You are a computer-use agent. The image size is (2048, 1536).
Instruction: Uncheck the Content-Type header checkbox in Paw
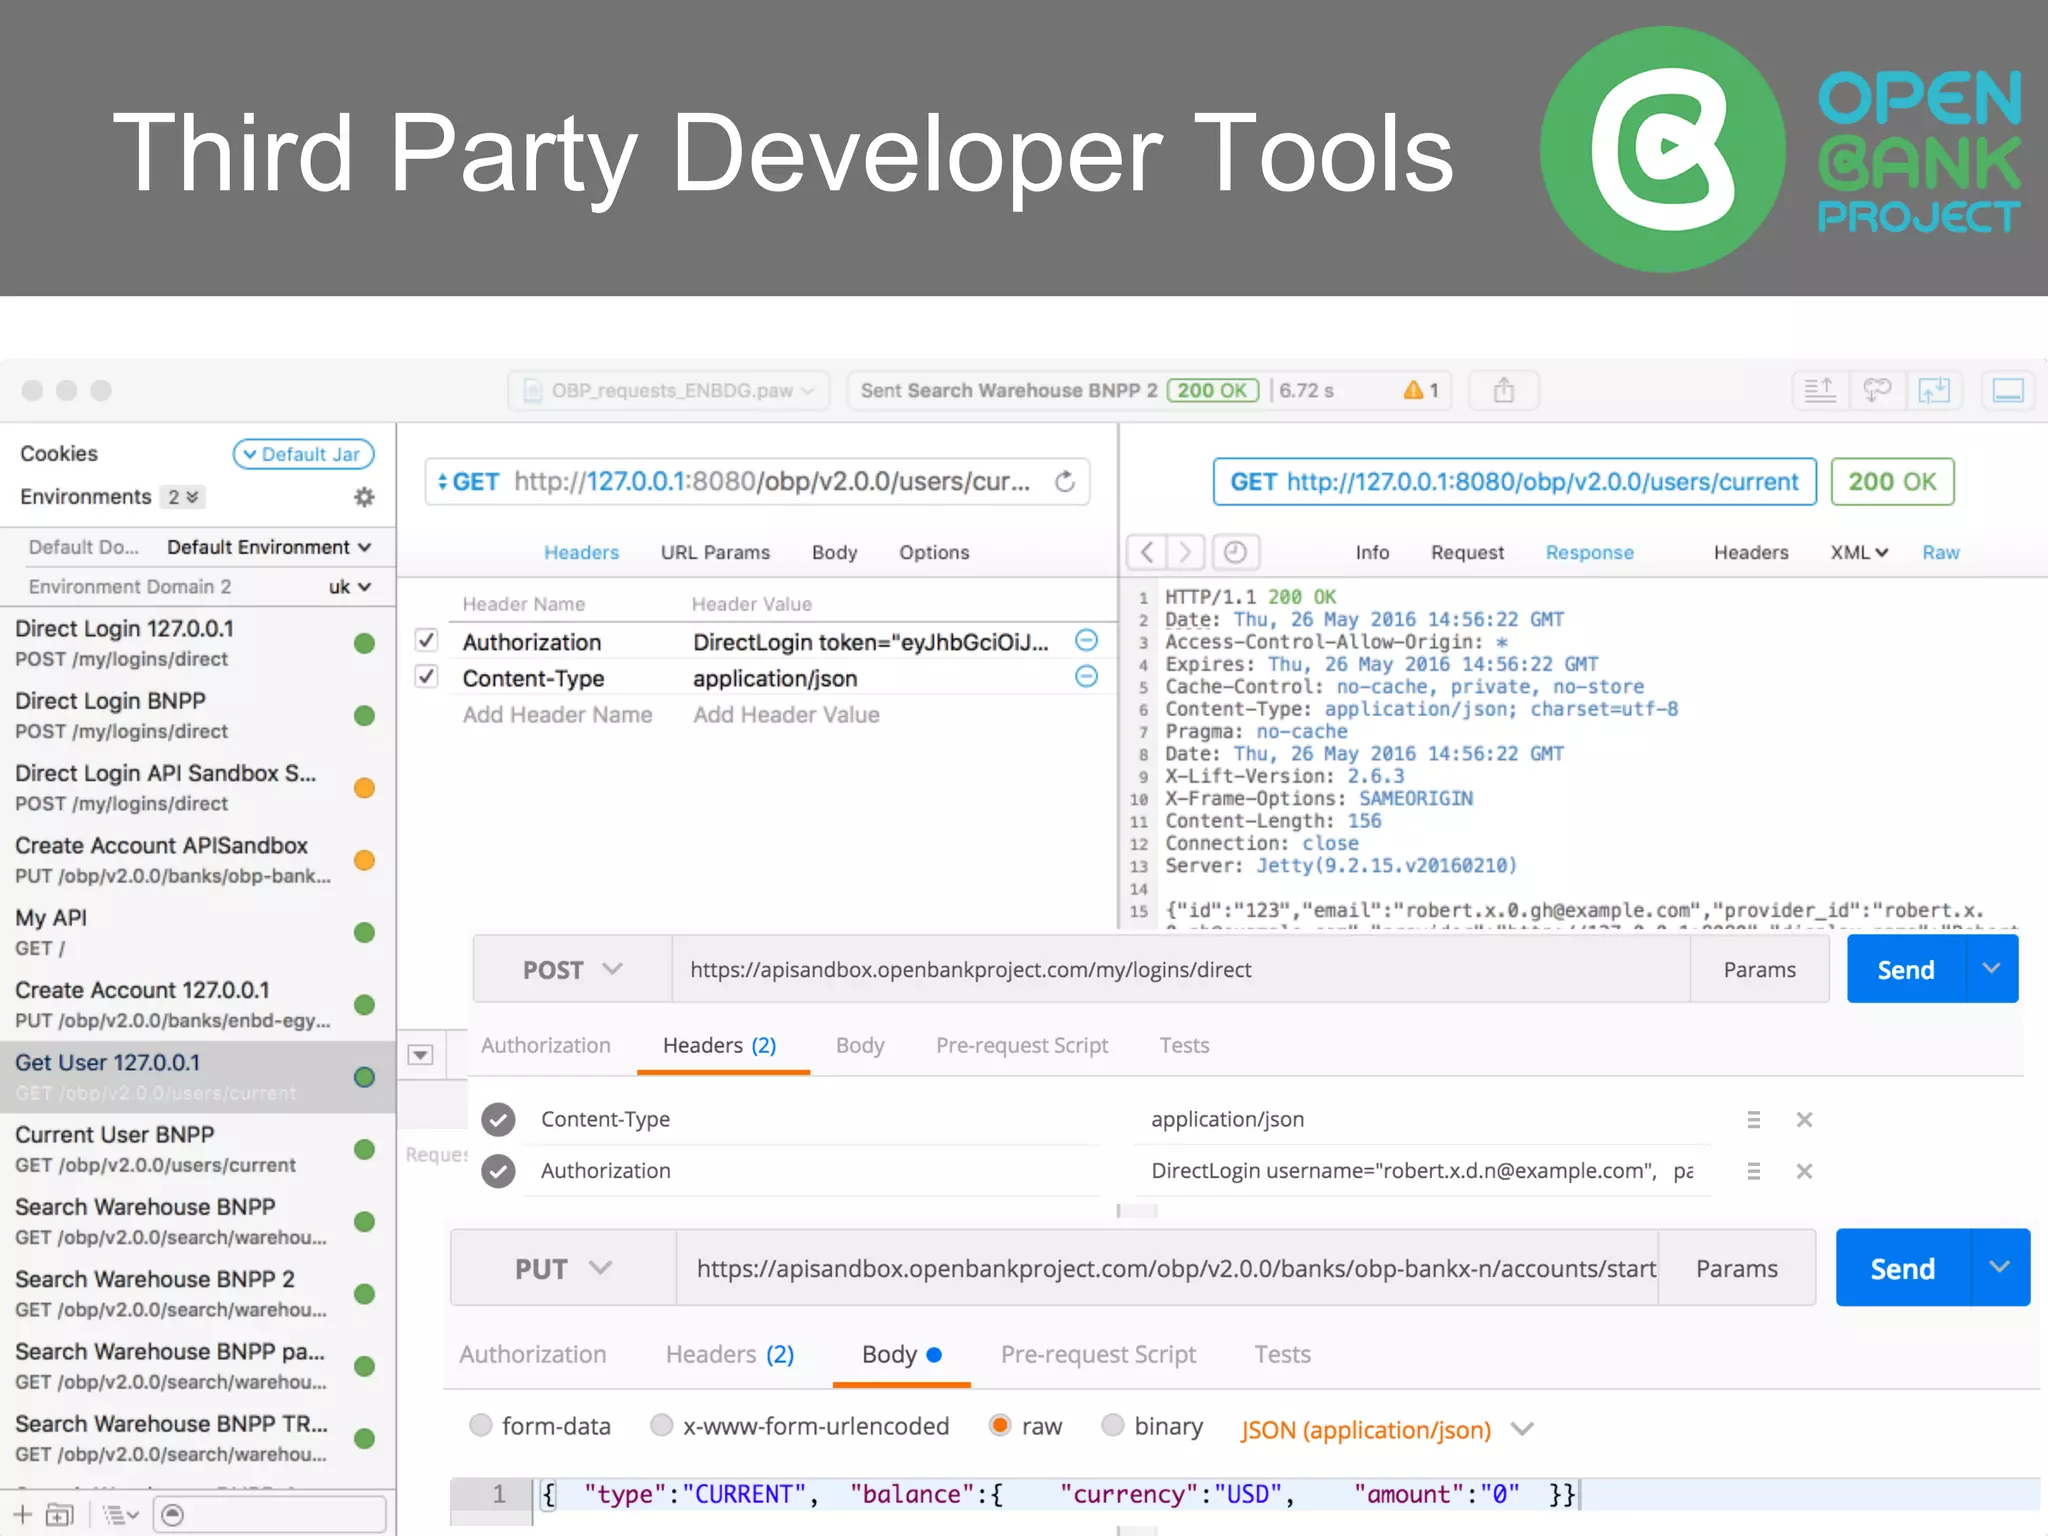(x=427, y=677)
